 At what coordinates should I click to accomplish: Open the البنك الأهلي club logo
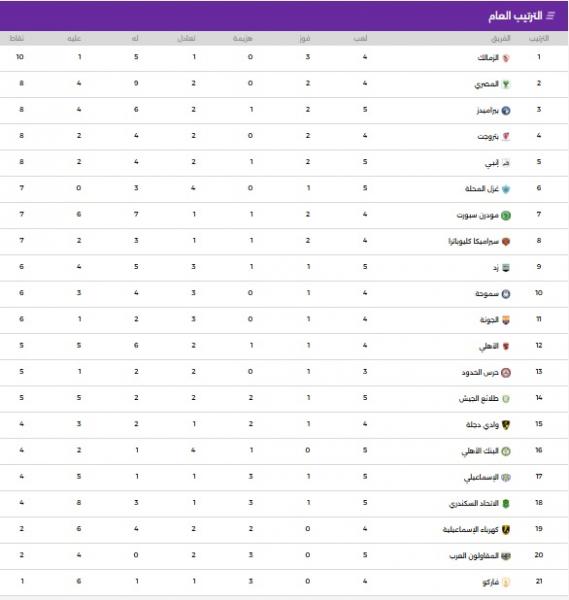(505, 451)
